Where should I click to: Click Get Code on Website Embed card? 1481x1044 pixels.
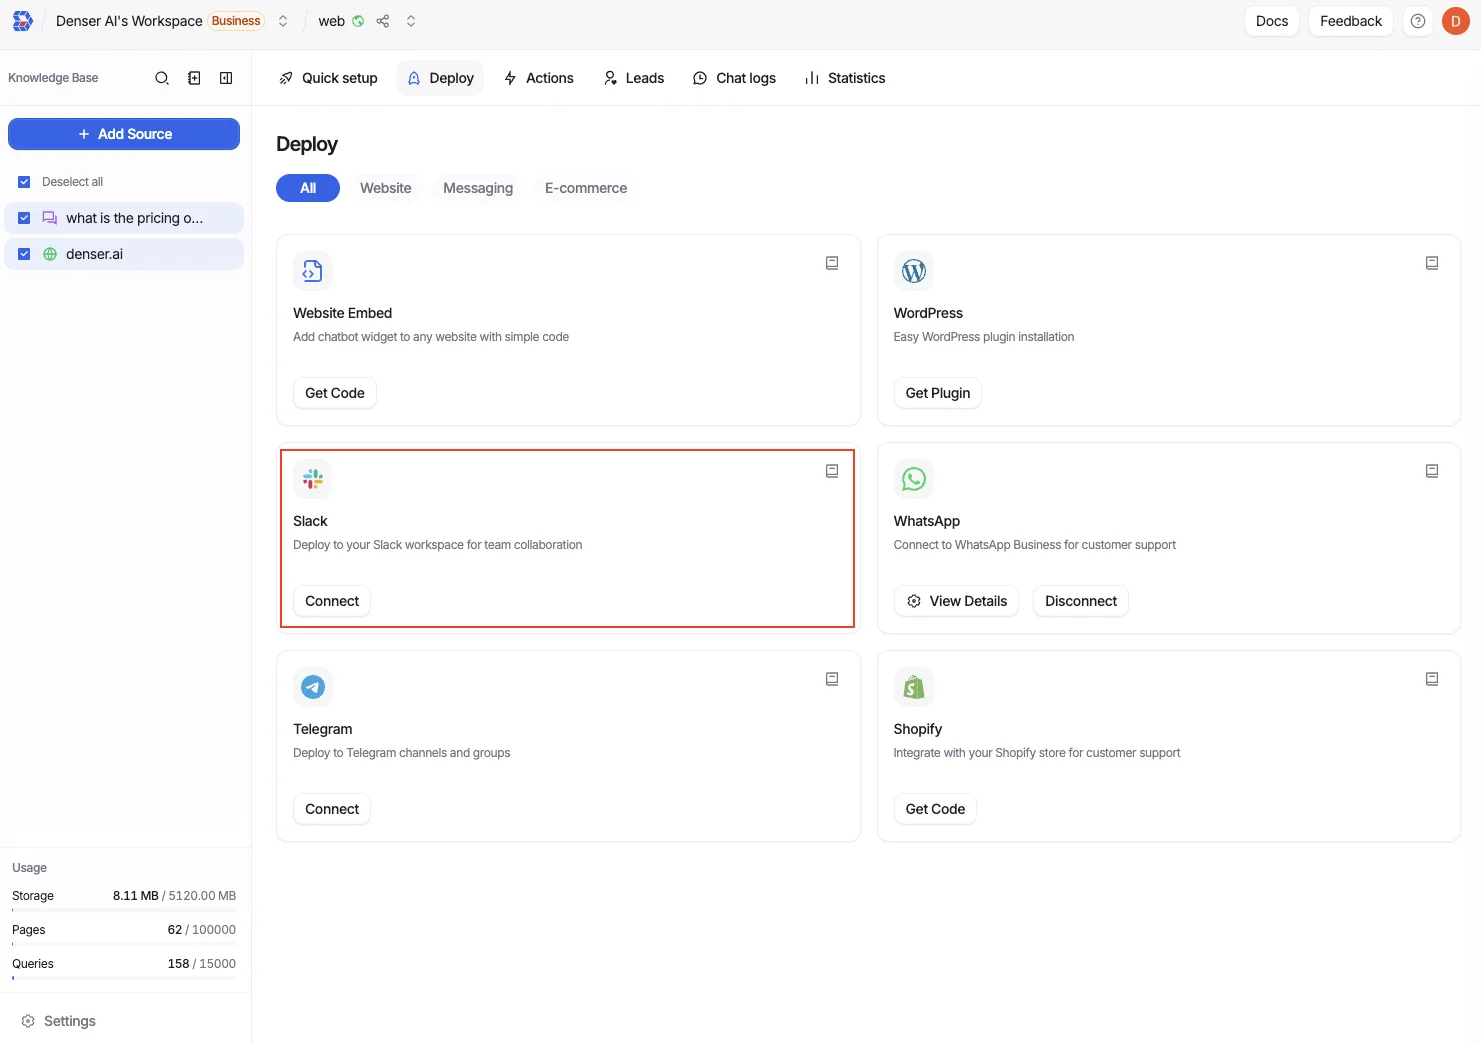pyautogui.click(x=335, y=393)
